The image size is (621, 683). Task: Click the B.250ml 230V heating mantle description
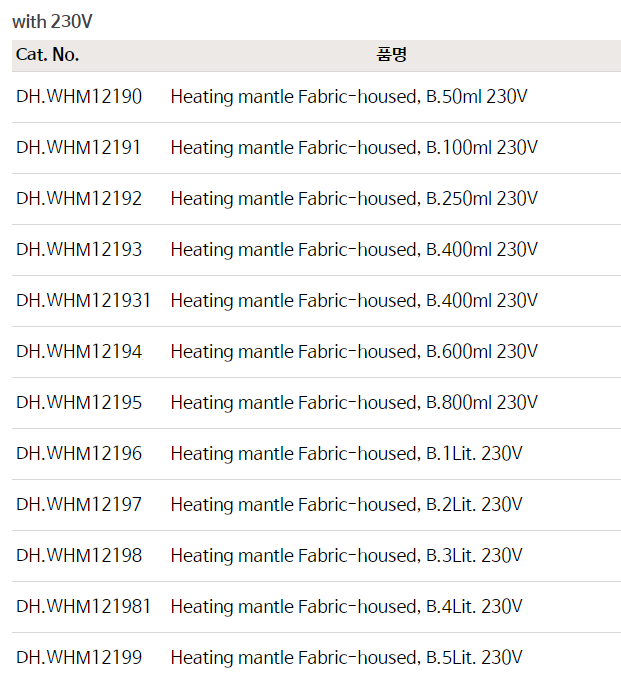pos(354,199)
